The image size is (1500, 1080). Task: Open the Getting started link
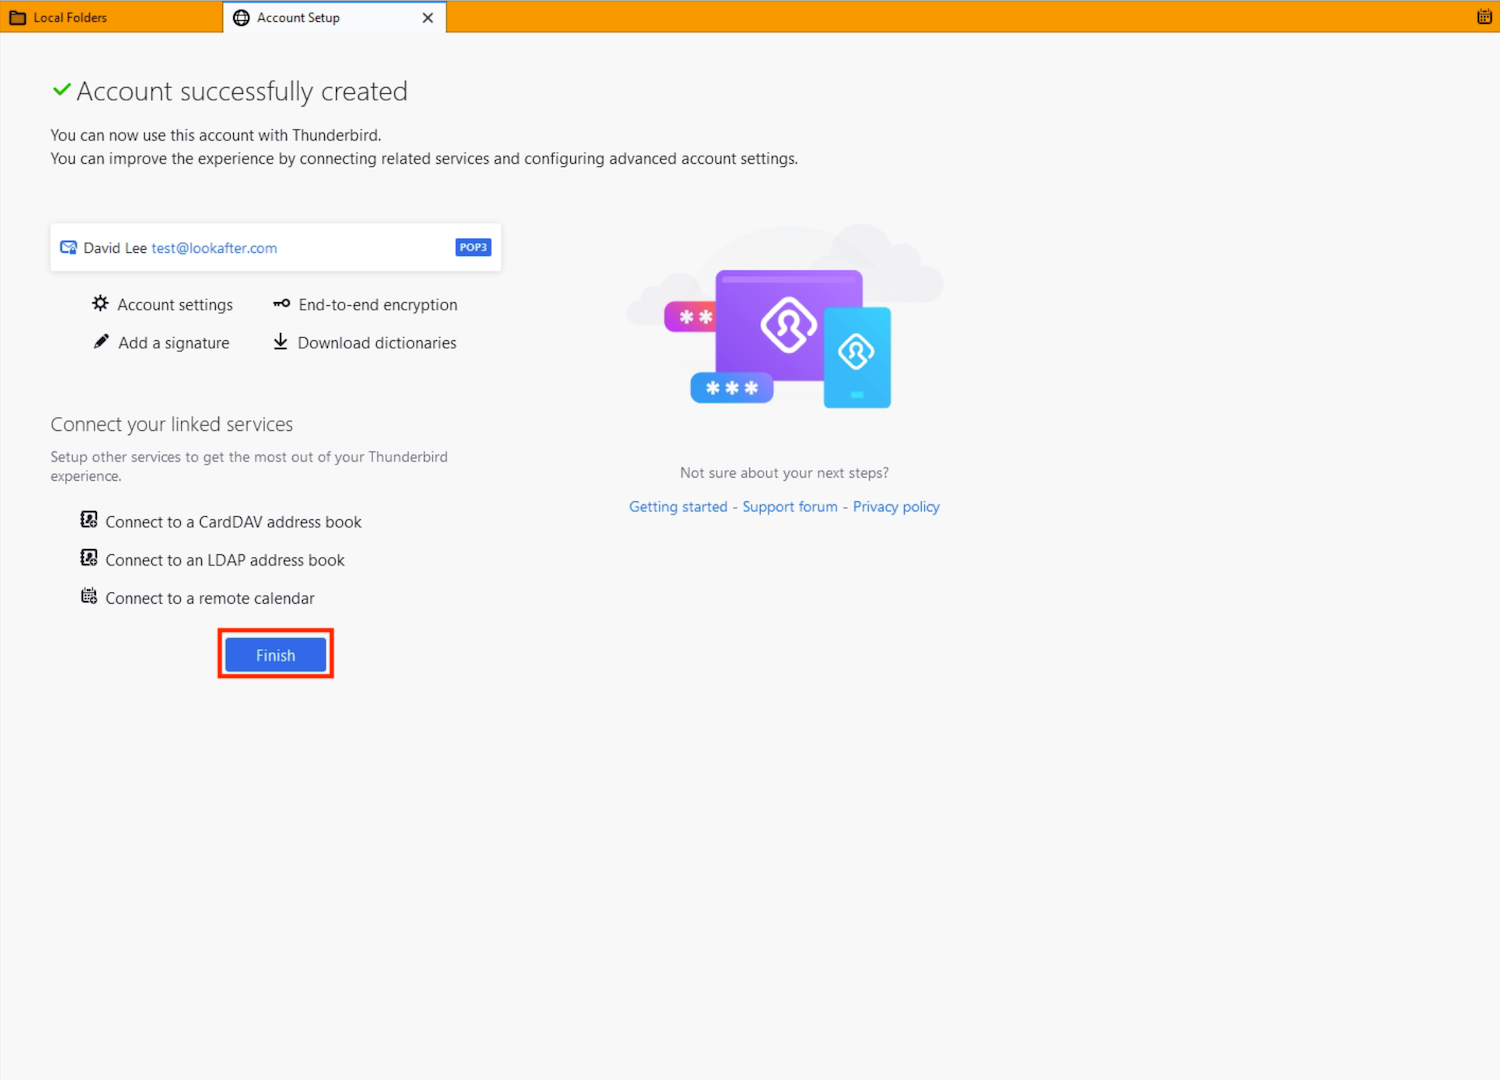[x=678, y=507]
